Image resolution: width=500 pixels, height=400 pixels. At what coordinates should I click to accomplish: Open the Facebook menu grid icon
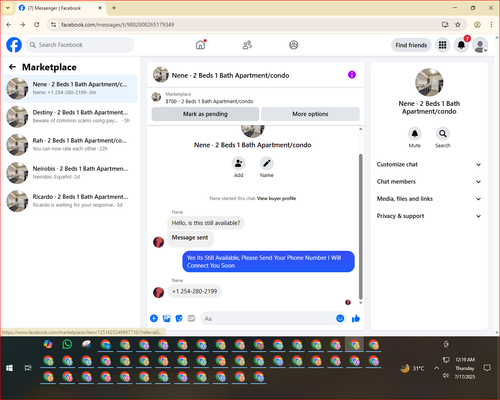442,45
